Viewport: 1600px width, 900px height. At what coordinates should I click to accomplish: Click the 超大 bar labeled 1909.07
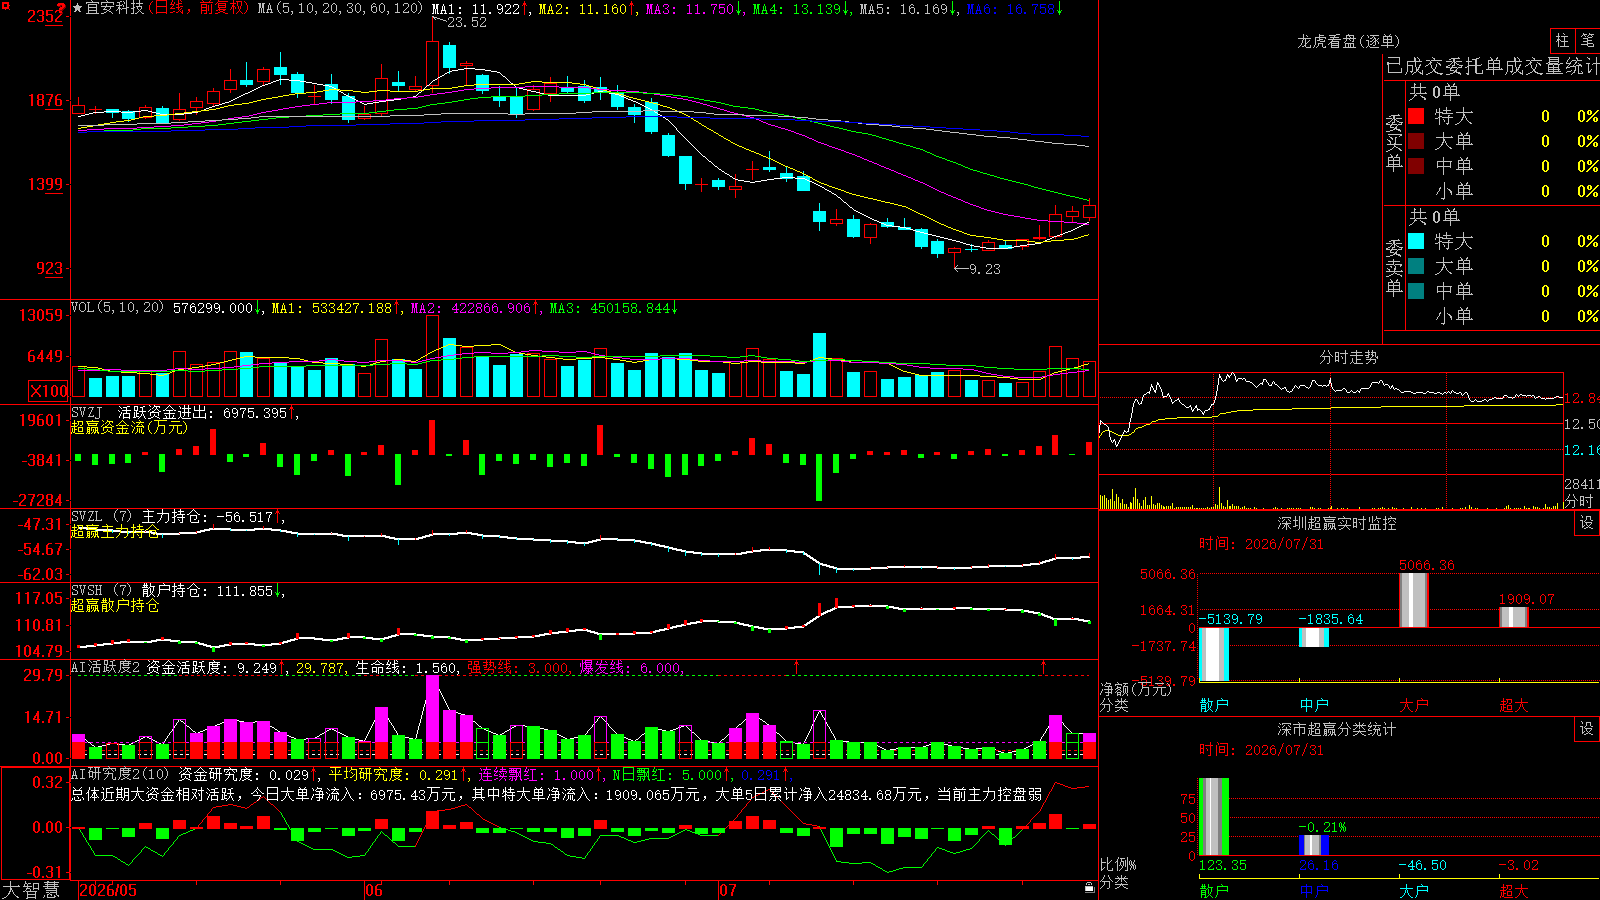(x=1513, y=617)
